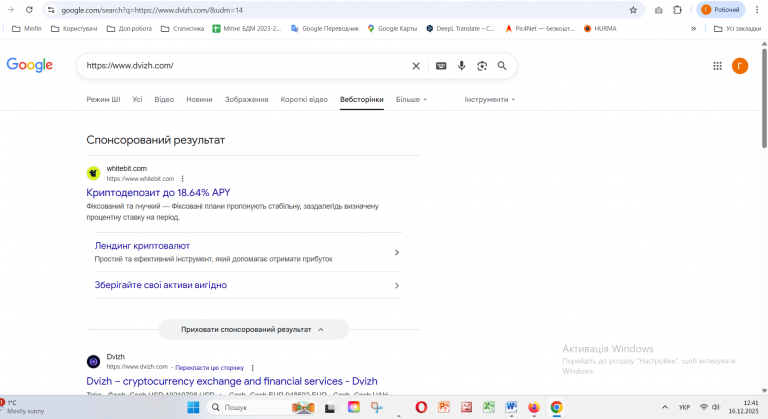The image size is (768, 419).
Task: Open the Користувачі bookmark folder
Action: (x=74, y=28)
